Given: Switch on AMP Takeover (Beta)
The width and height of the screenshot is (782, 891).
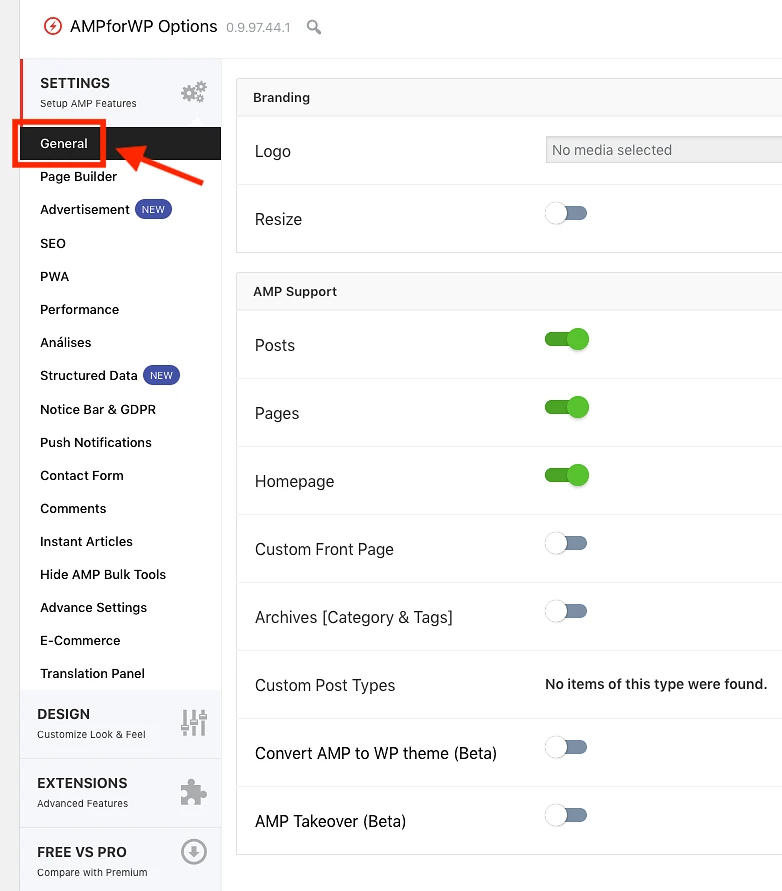Looking at the screenshot, I should coord(566,815).
